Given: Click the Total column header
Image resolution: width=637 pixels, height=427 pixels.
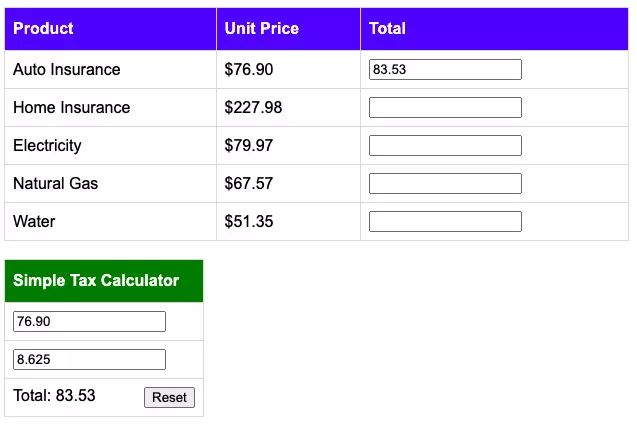Looking at the screenshot, I should click(387, 28).
